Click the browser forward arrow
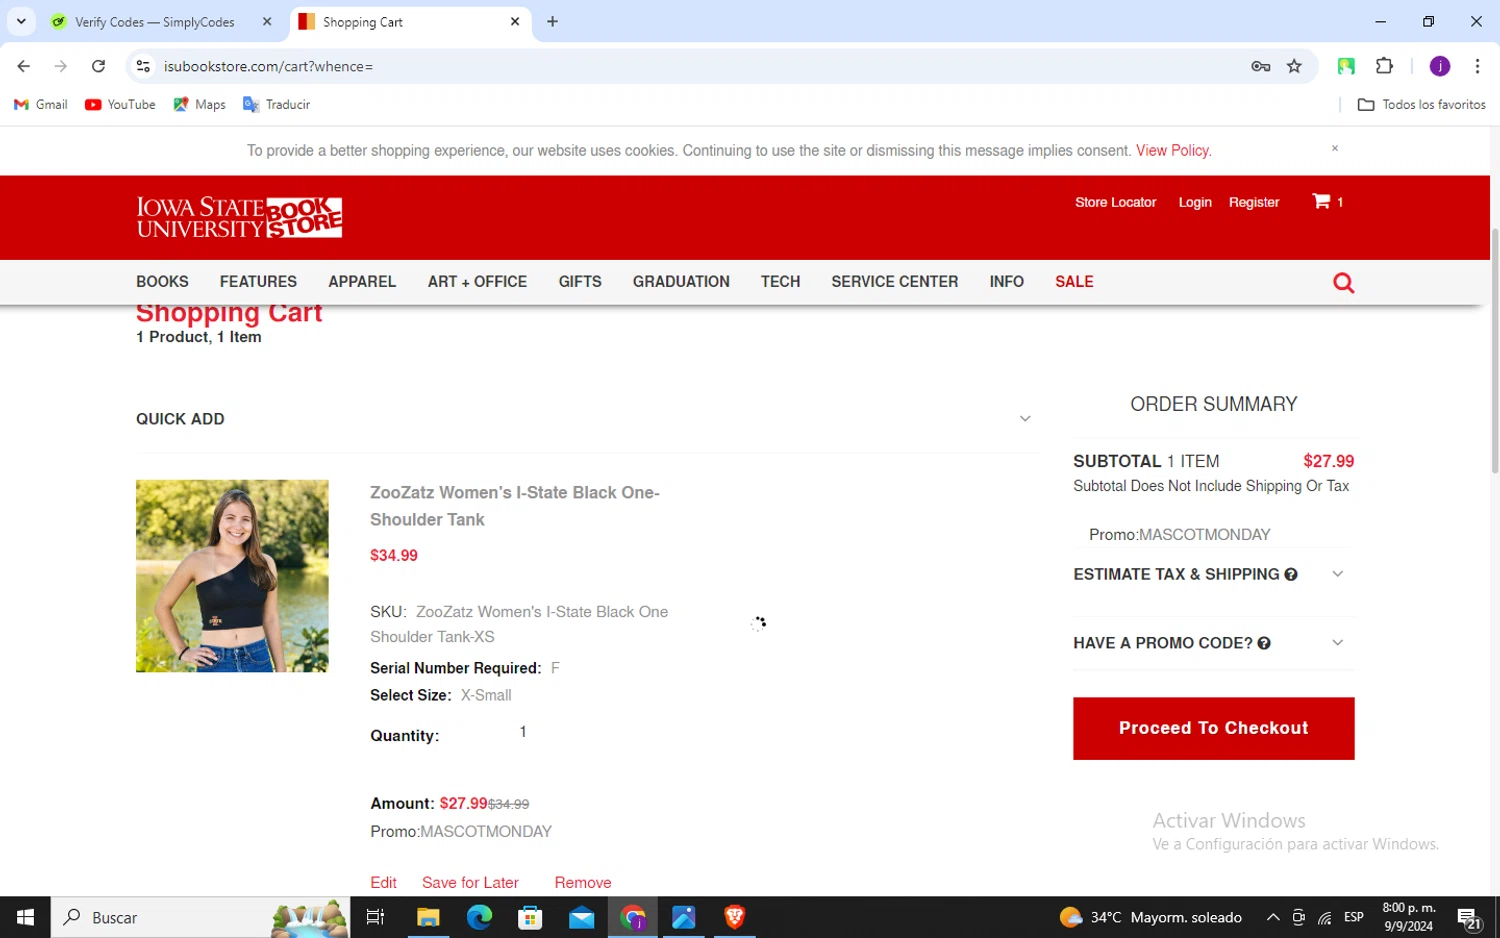Screen dimensions: 1500x938 pyautogui.click(x=60, y=66)
